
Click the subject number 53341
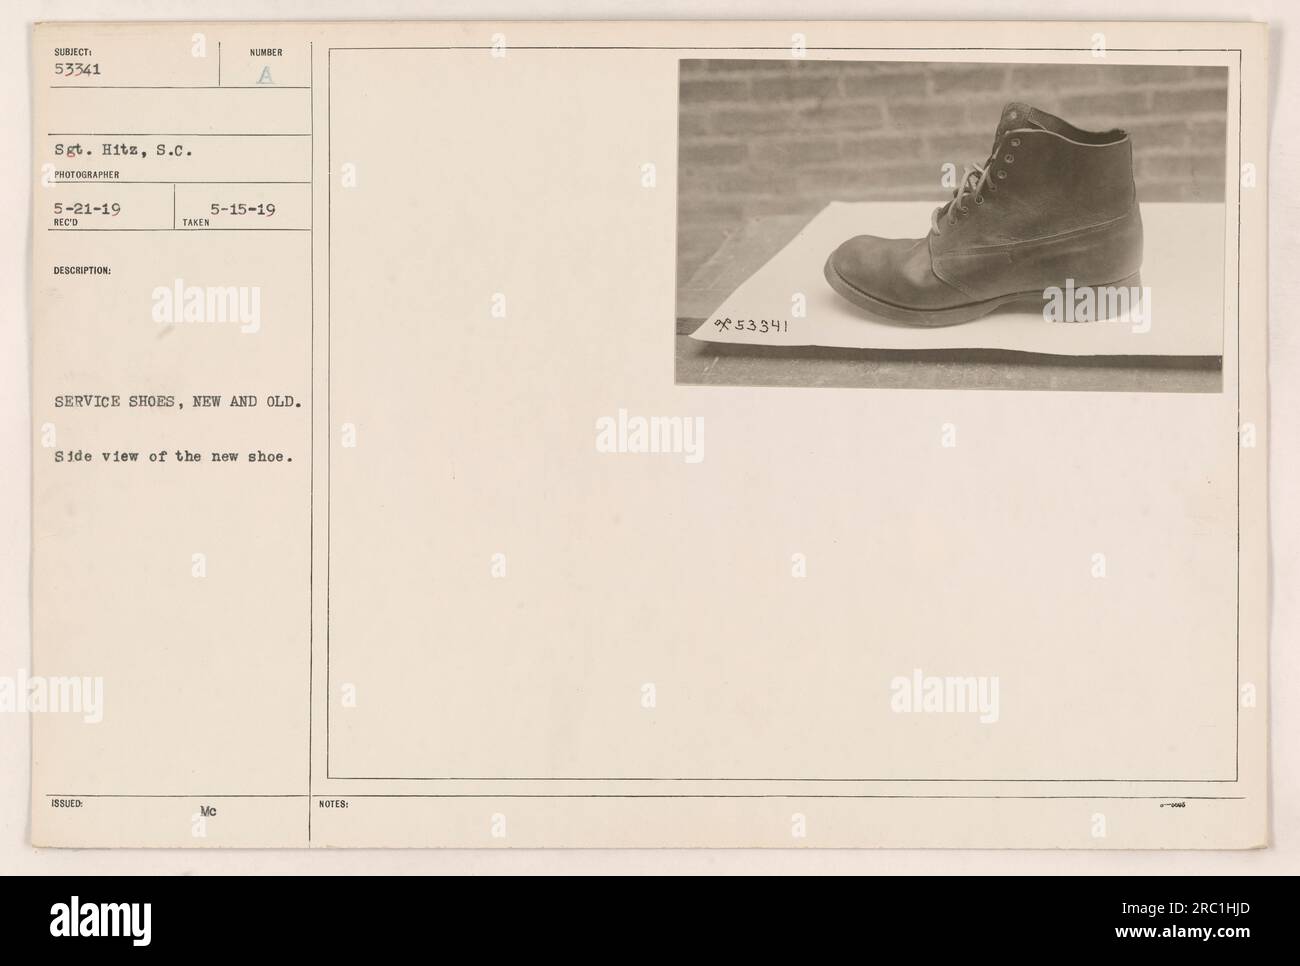pos(76,71)
